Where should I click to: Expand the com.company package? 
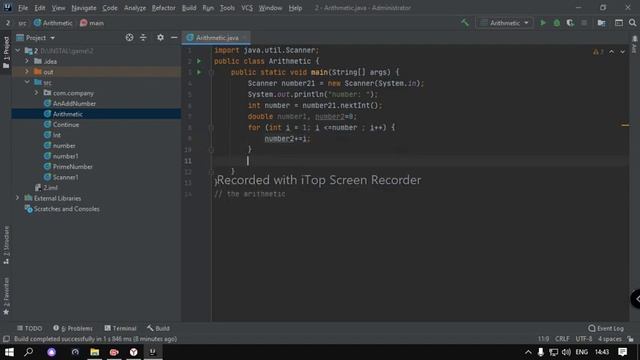click(36, 93)
